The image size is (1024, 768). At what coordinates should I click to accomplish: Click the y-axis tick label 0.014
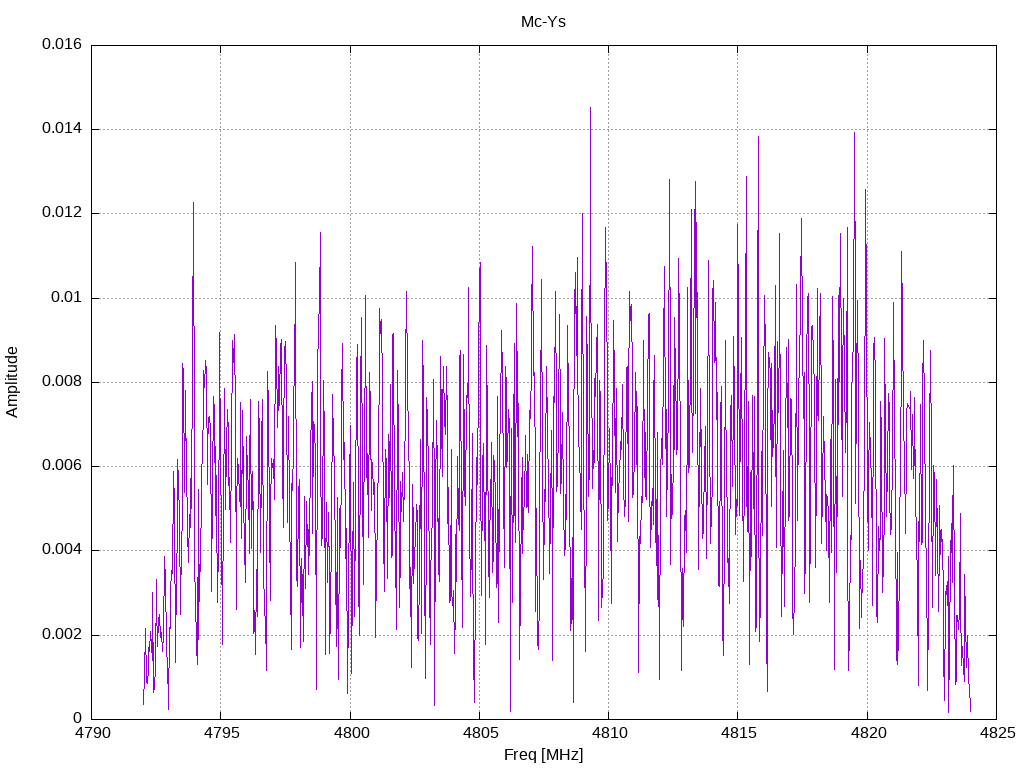(62, 129)
